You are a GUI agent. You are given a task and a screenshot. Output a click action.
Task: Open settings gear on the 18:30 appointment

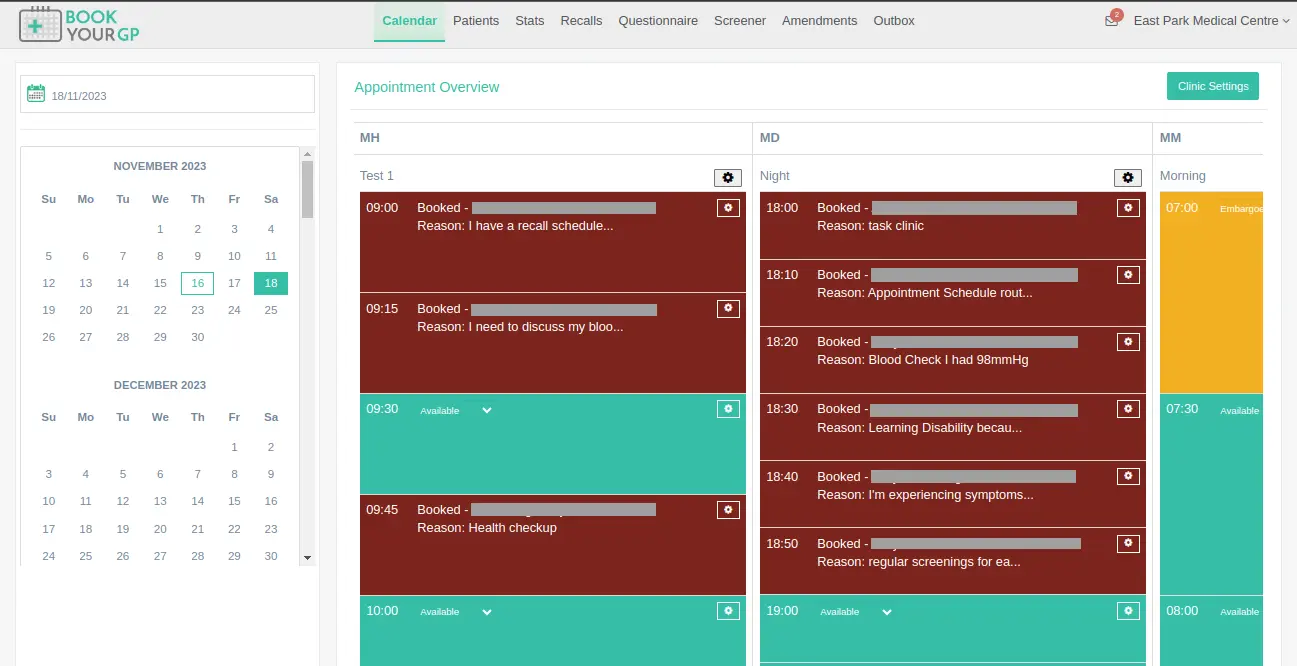(1128, 409)
